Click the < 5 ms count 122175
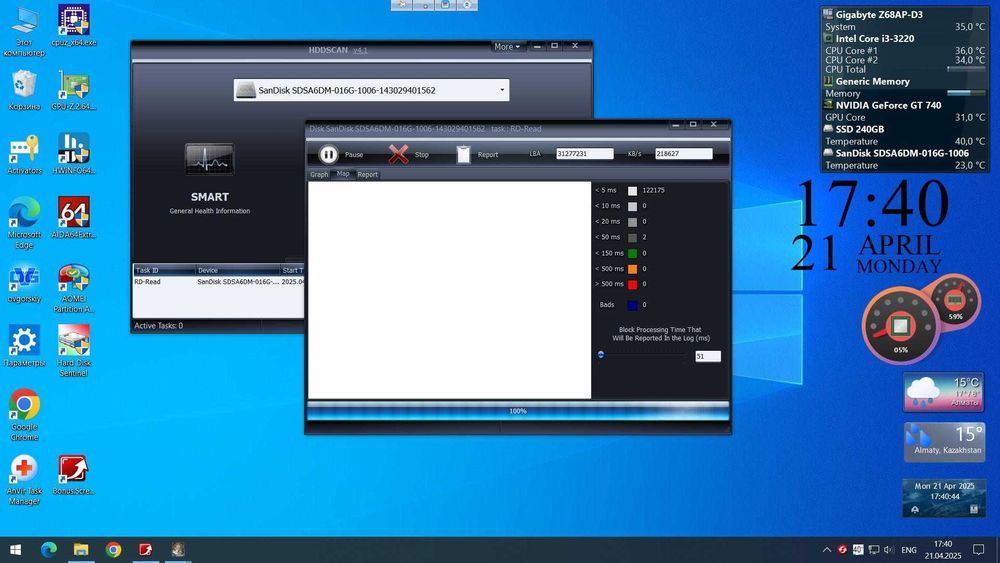This screenshot has width=1000, height=563. 653,190
